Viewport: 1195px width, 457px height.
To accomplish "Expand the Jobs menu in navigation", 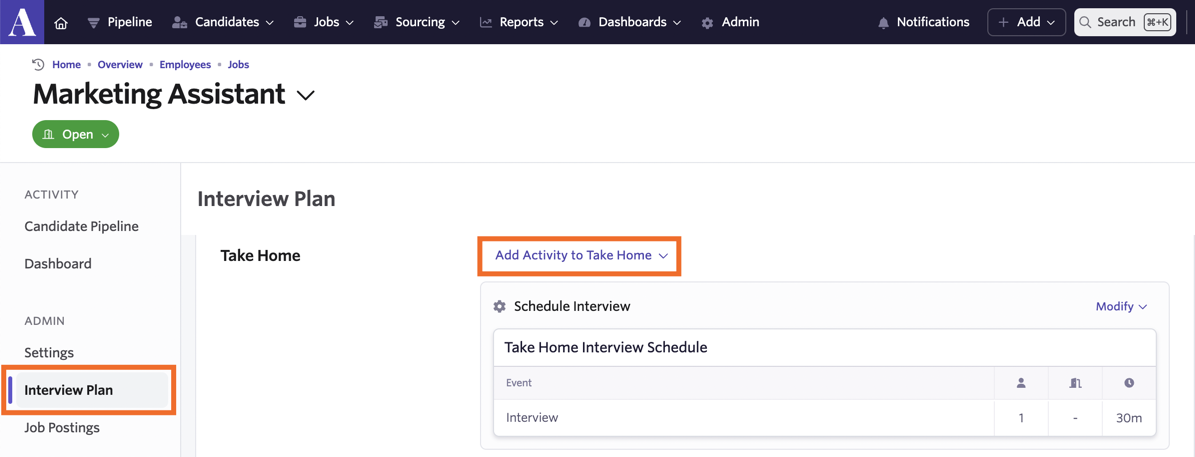I will (x=324, y=22).
